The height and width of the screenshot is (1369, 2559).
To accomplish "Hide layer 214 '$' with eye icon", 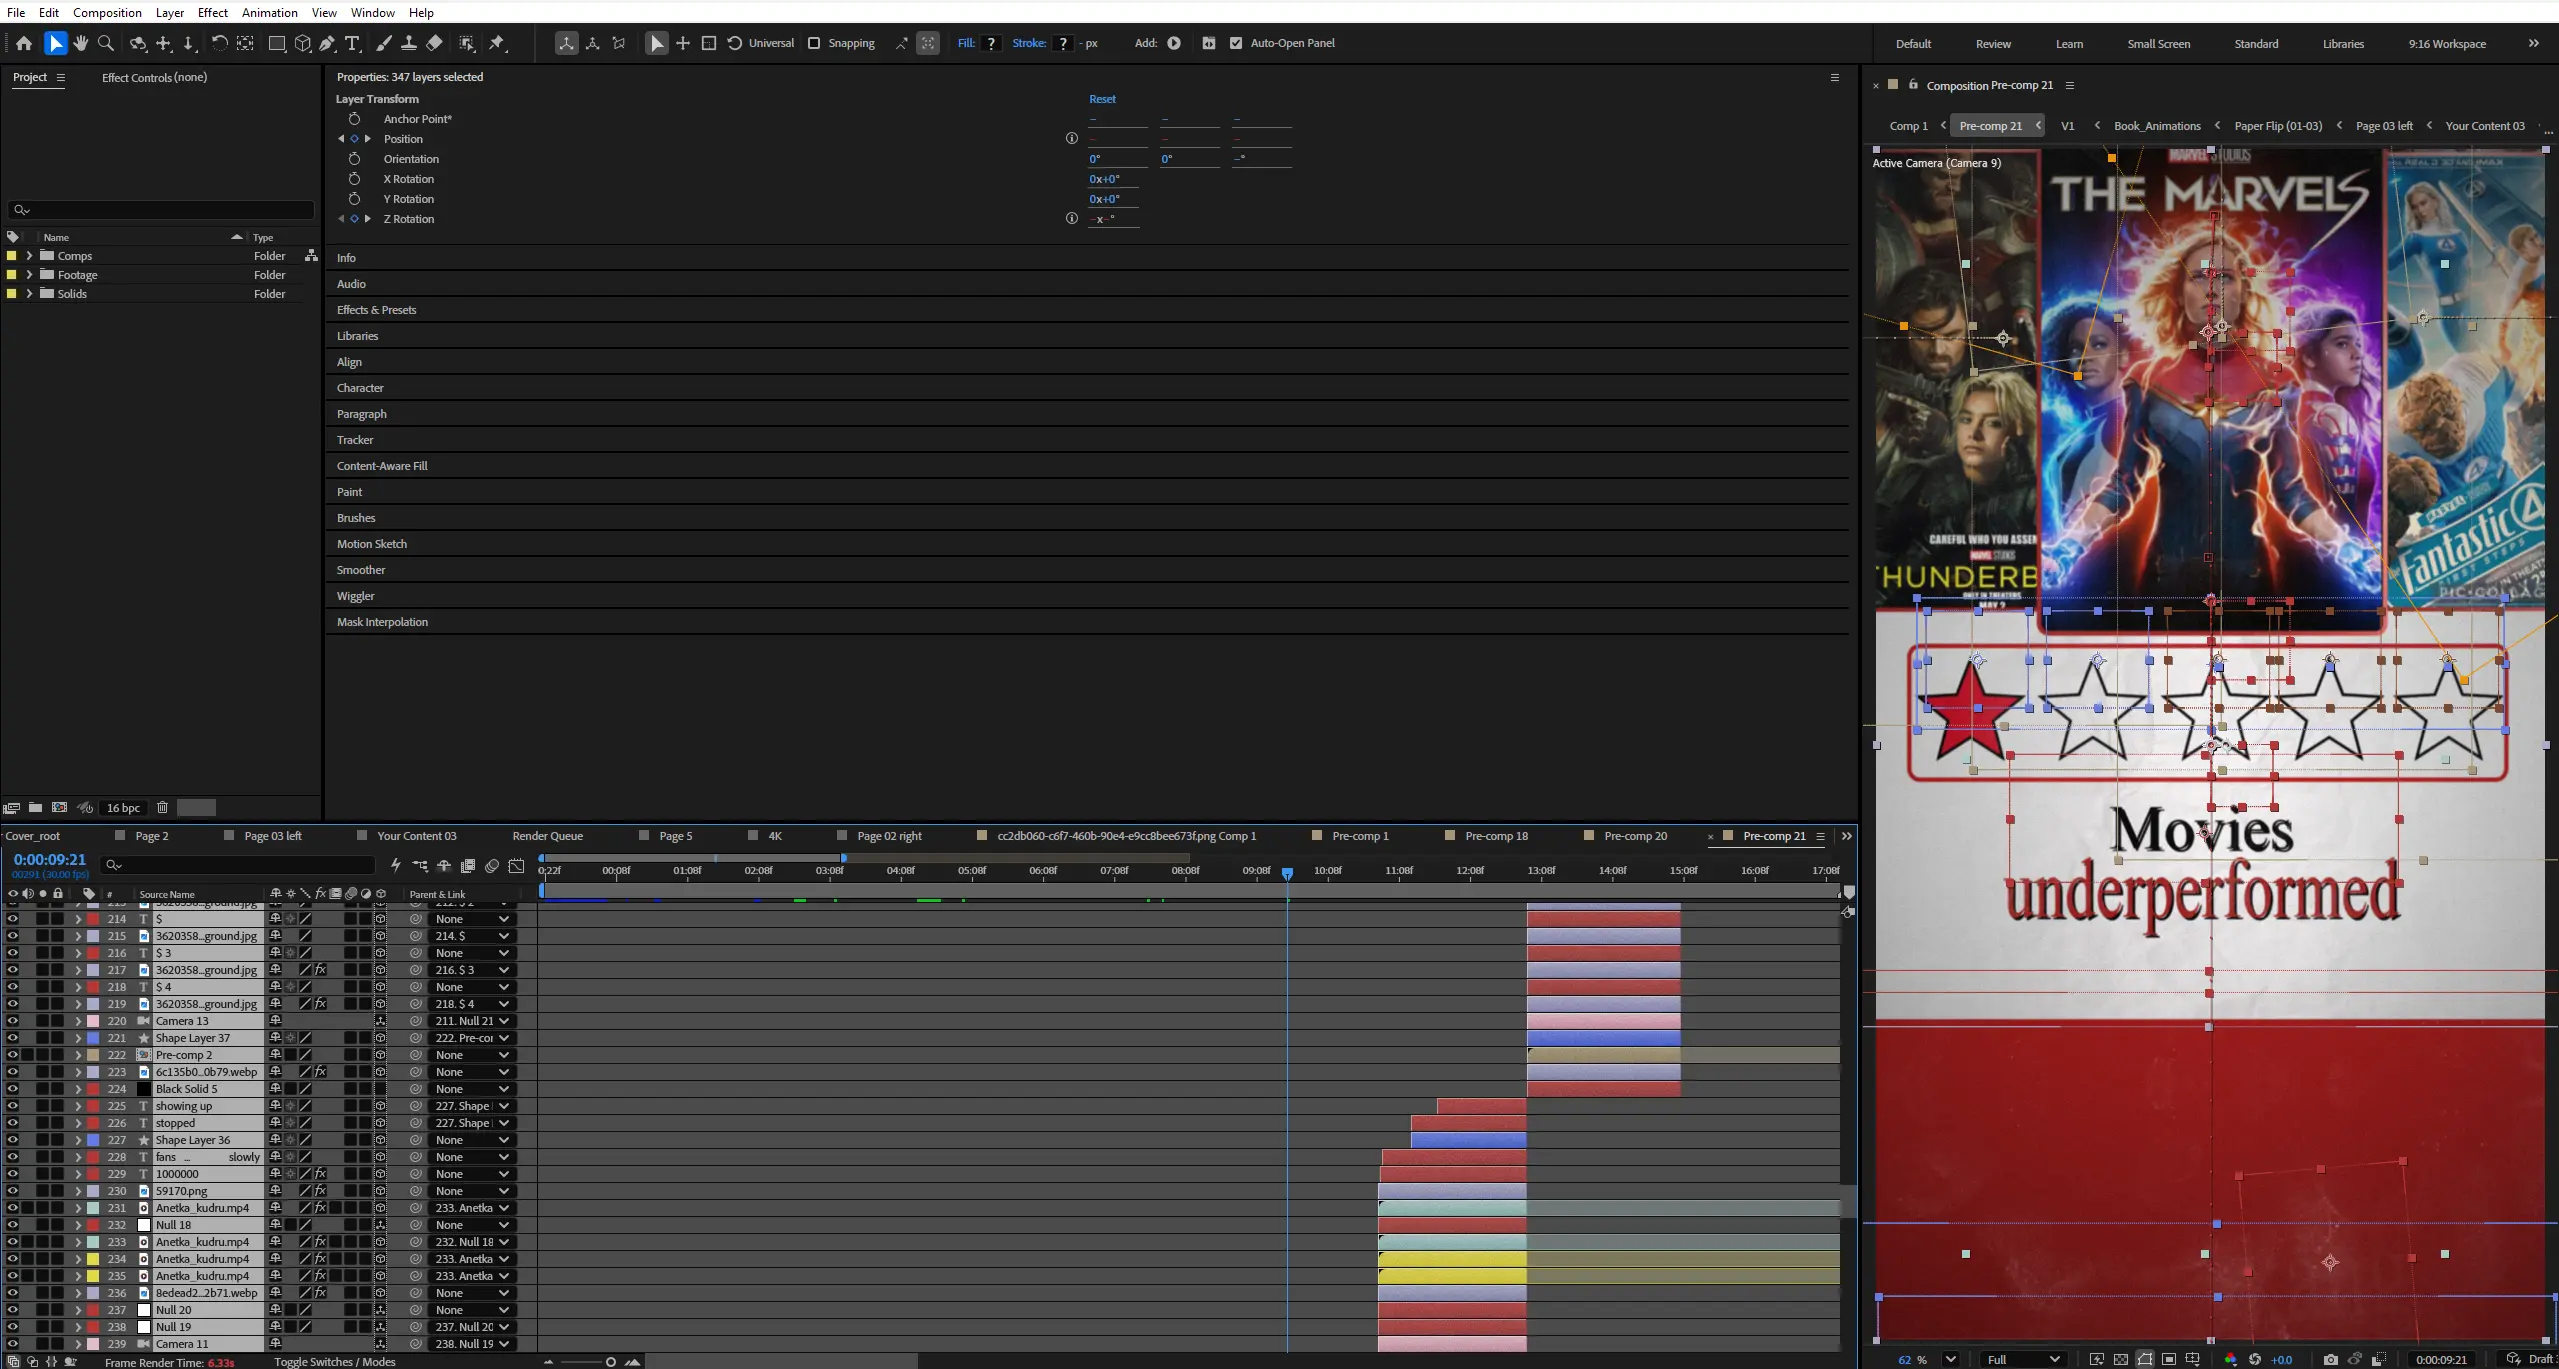I will point(12,918).
